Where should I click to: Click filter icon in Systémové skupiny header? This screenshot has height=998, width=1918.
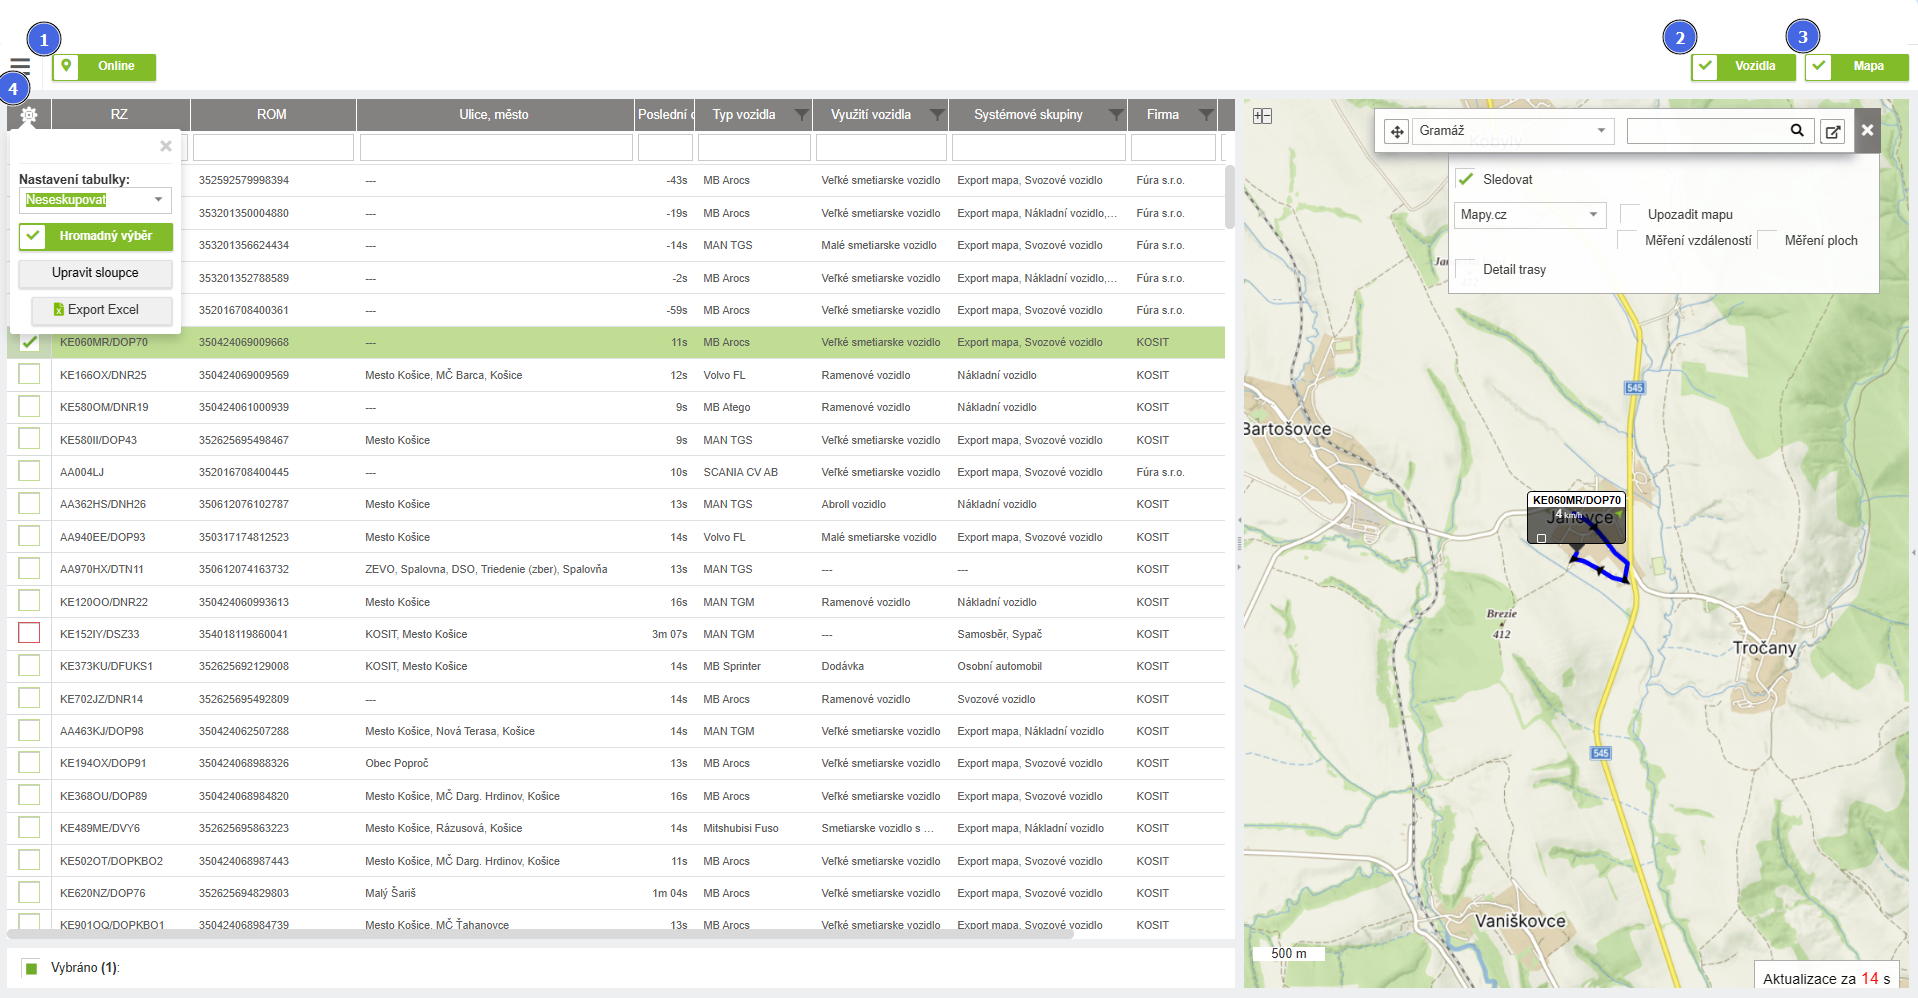click(1115, 115)
